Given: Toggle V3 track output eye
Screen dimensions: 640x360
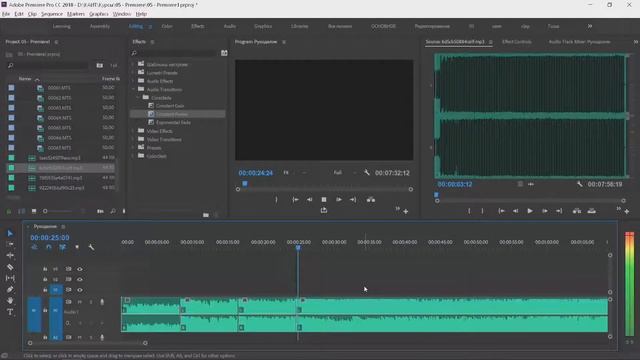Looking at the screenshot, I should 80,269.
